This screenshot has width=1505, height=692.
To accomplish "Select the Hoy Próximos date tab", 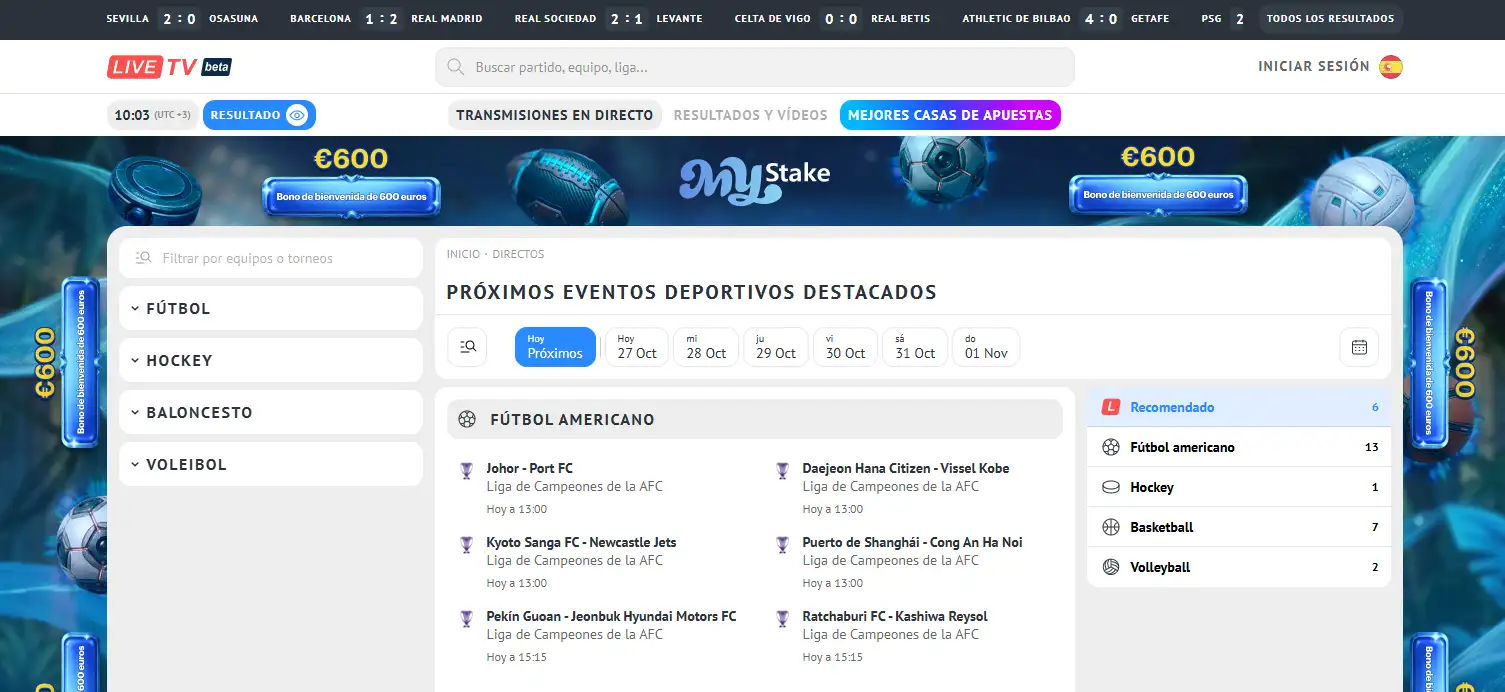I will click(555, 347).
